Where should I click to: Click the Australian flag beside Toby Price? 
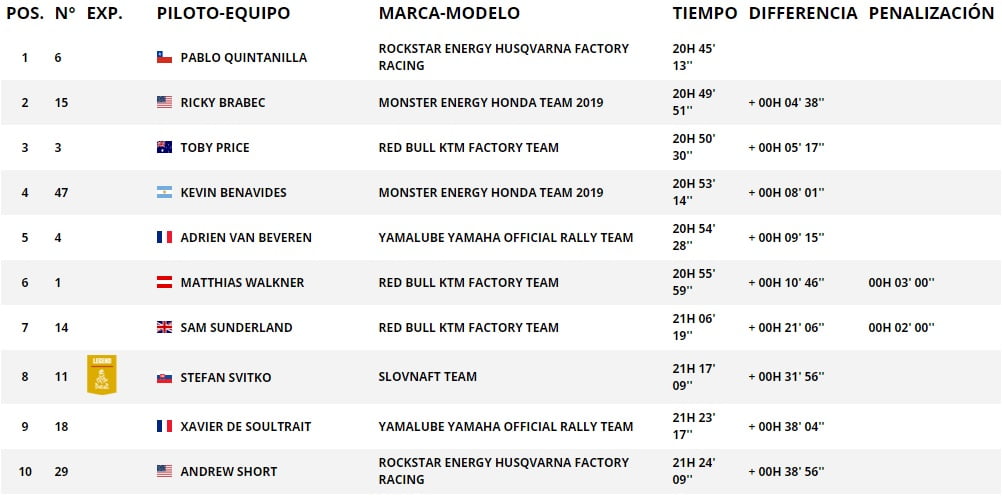tap(164, 148)
